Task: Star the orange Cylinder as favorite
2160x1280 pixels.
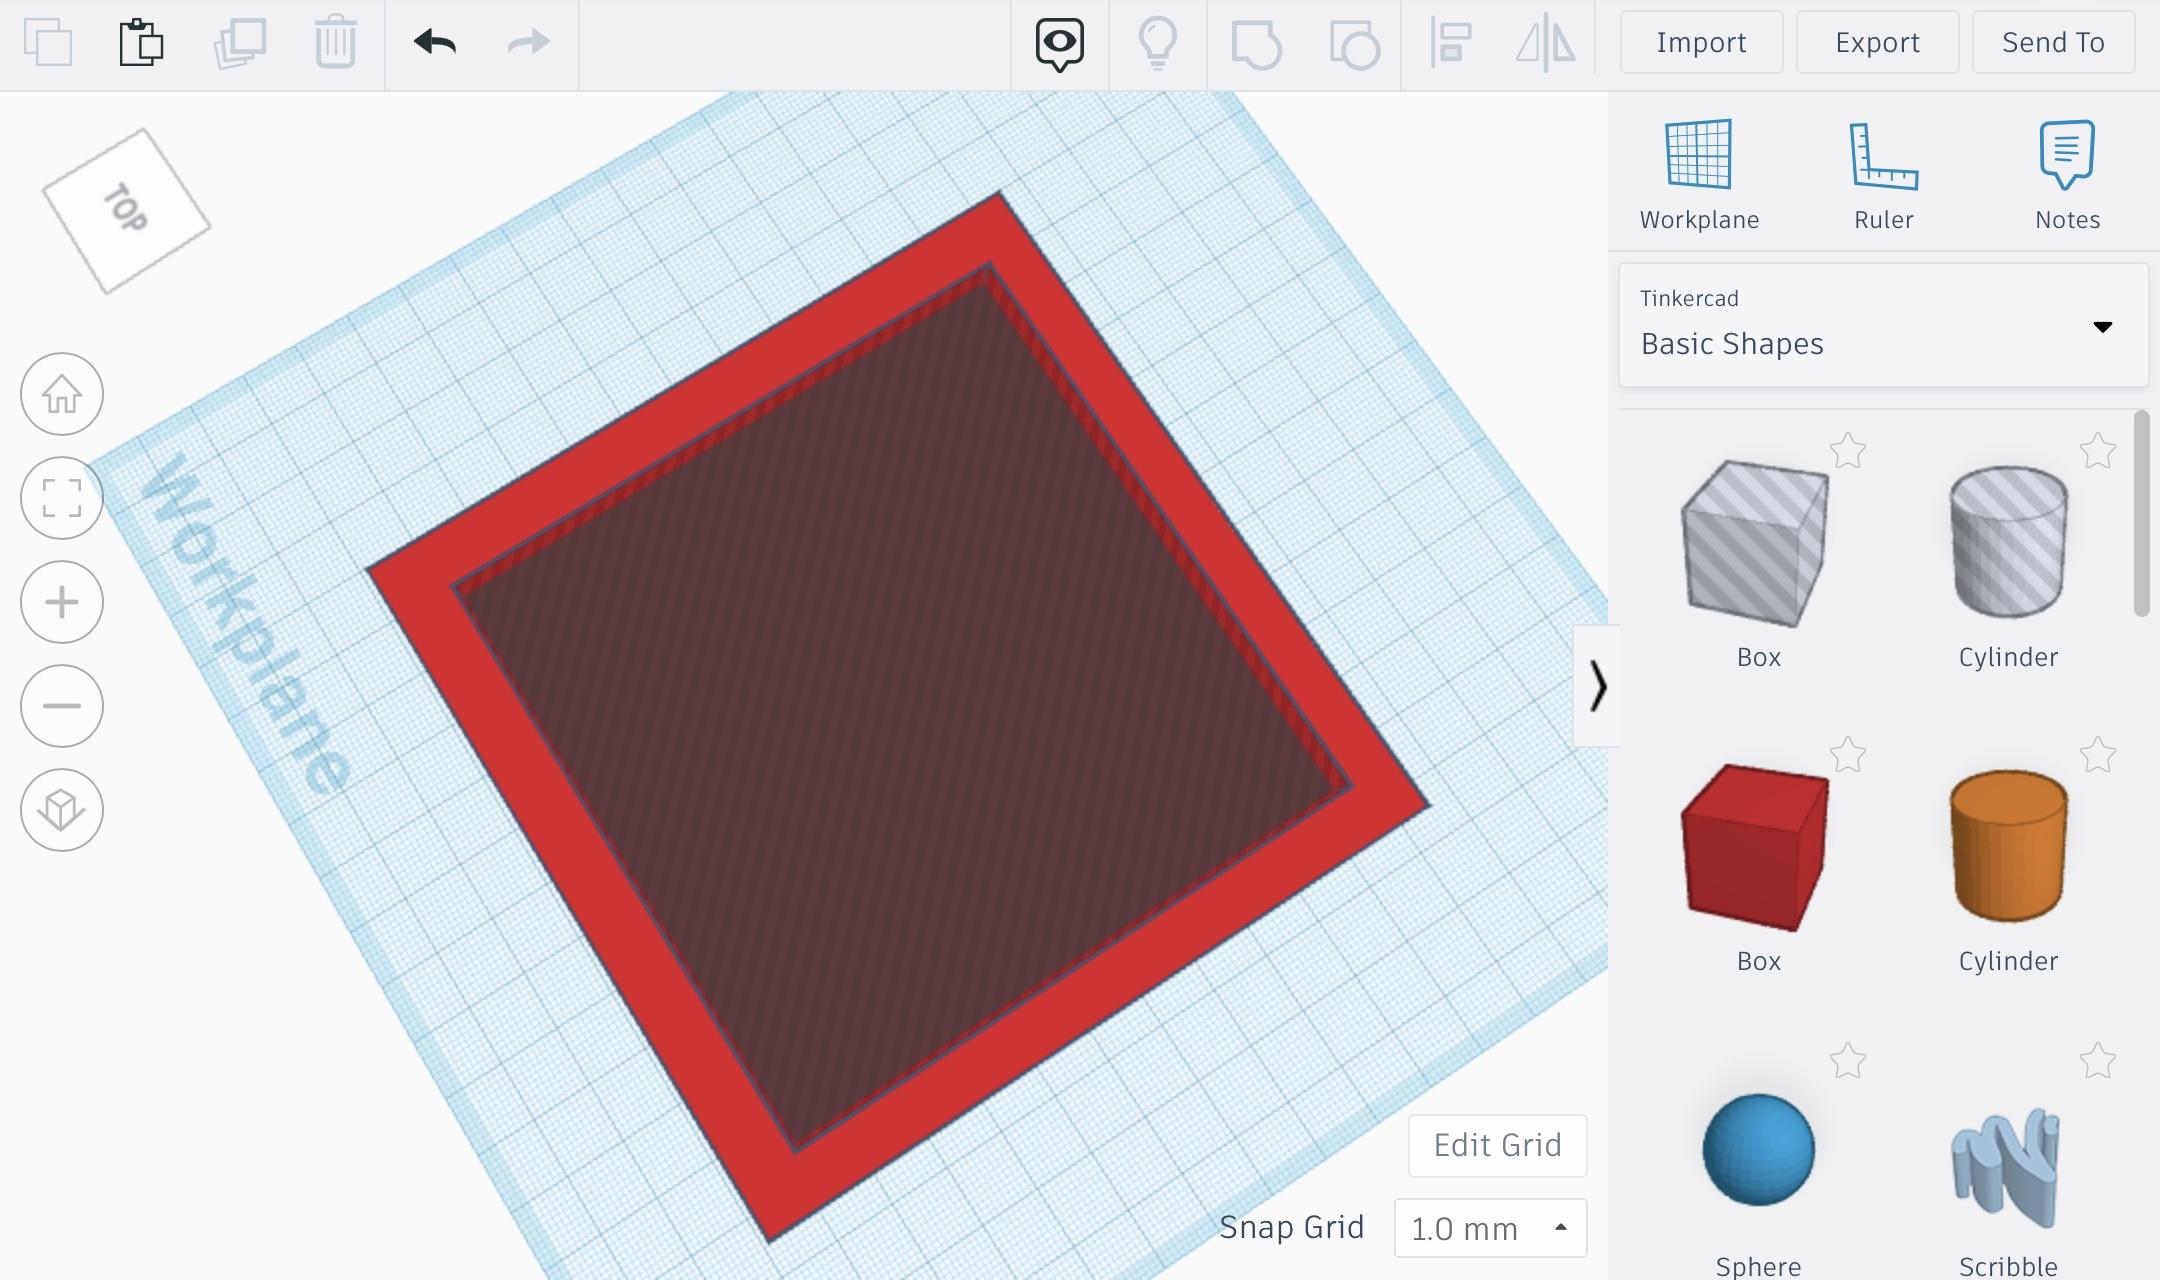Action: 2097,755
